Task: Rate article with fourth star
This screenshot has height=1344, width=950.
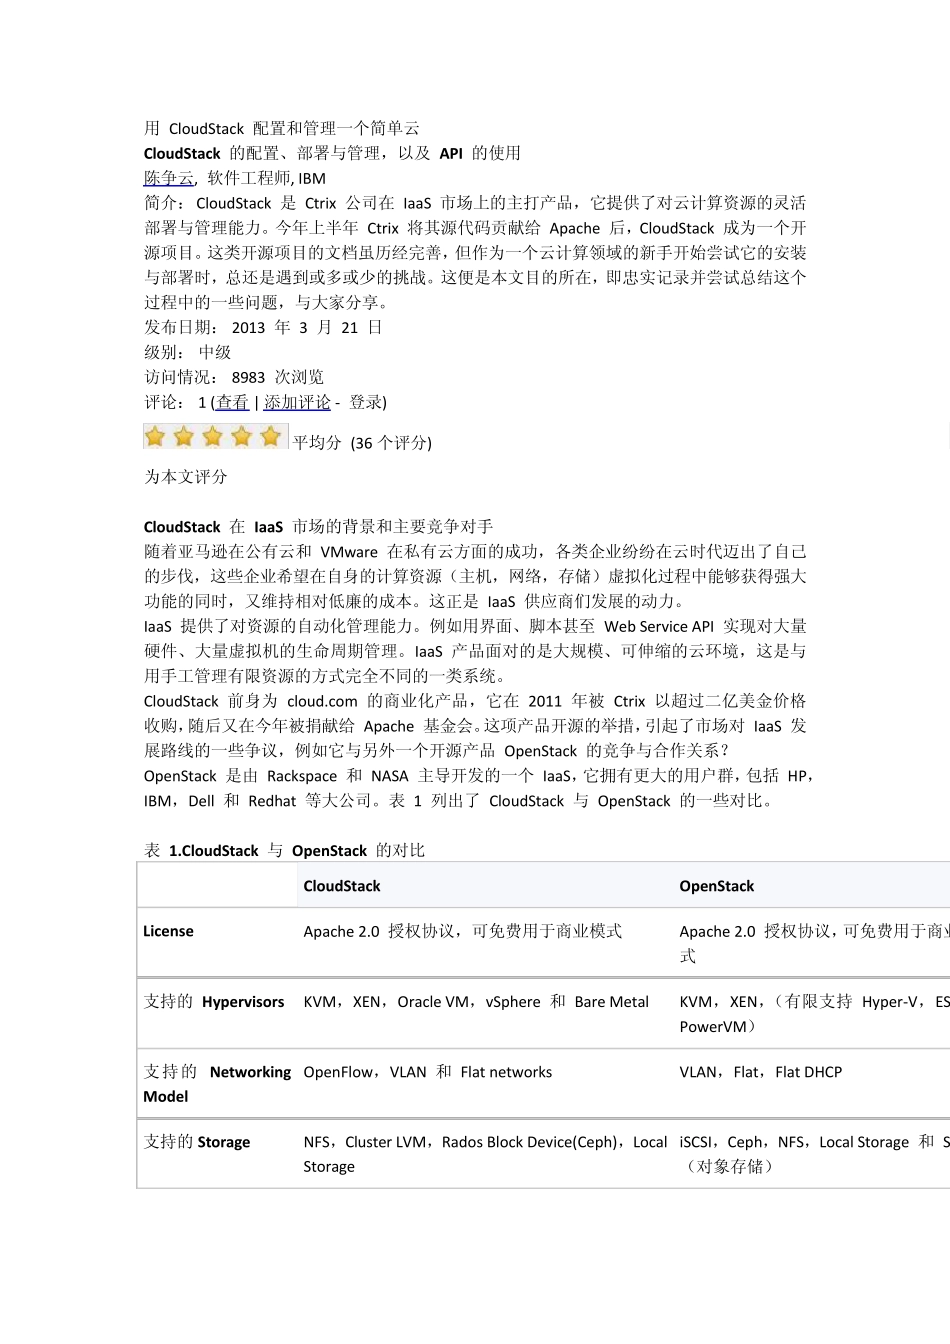Action: (x=242, y=436)
